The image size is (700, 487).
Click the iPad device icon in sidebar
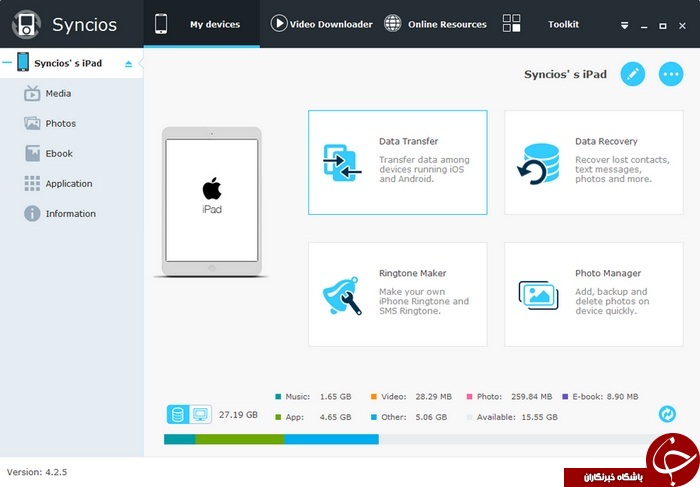click(23, 62)
